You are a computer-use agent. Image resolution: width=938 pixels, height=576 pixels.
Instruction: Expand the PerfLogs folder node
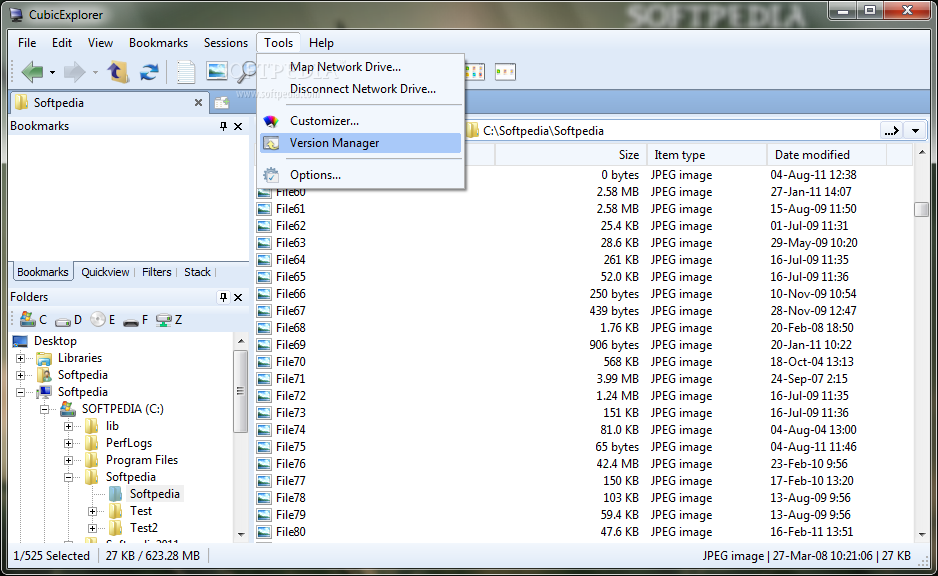point(68,443)
